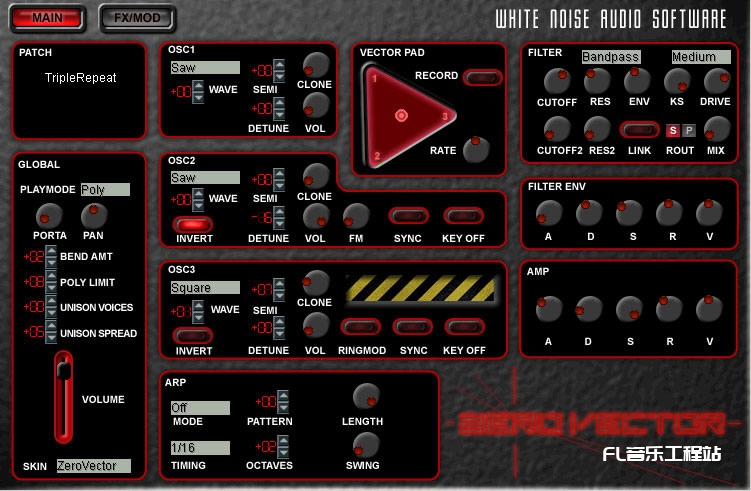This screenshot has width=751, height=491.
Task: Select the S filter routing button
Action: coord(673,130)
